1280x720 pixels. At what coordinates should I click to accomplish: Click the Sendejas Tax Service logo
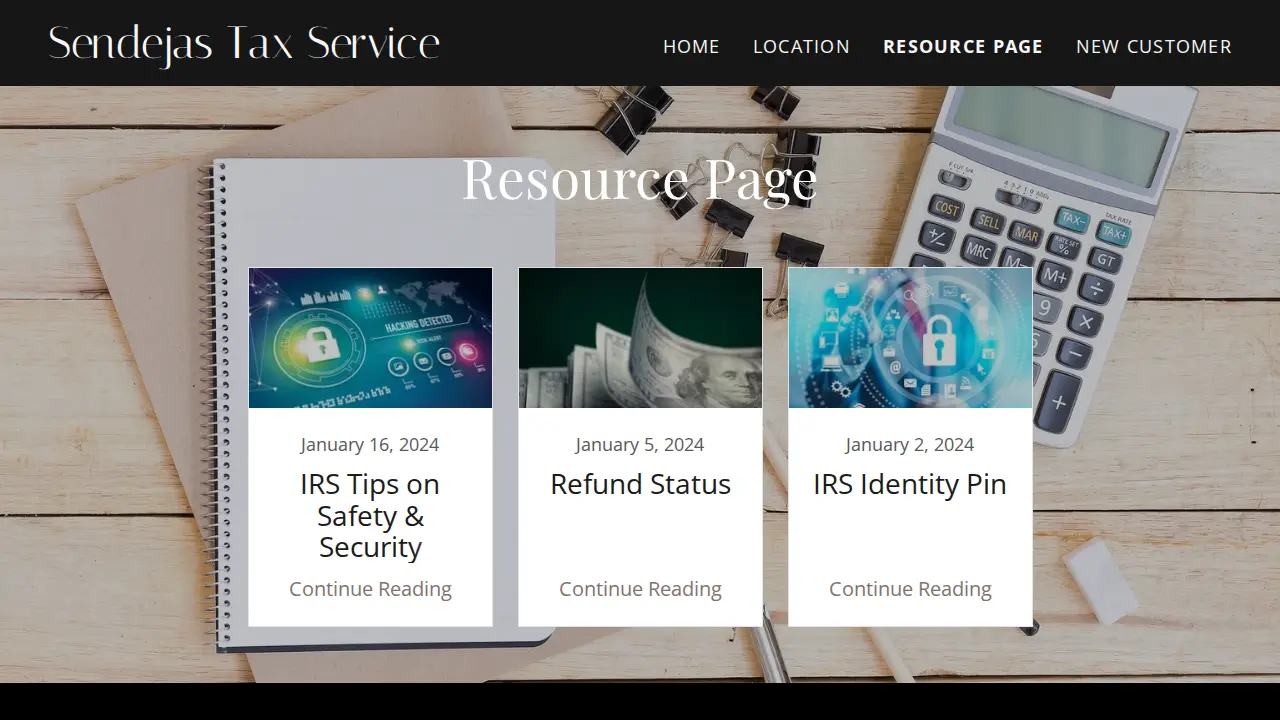(244, 44)
